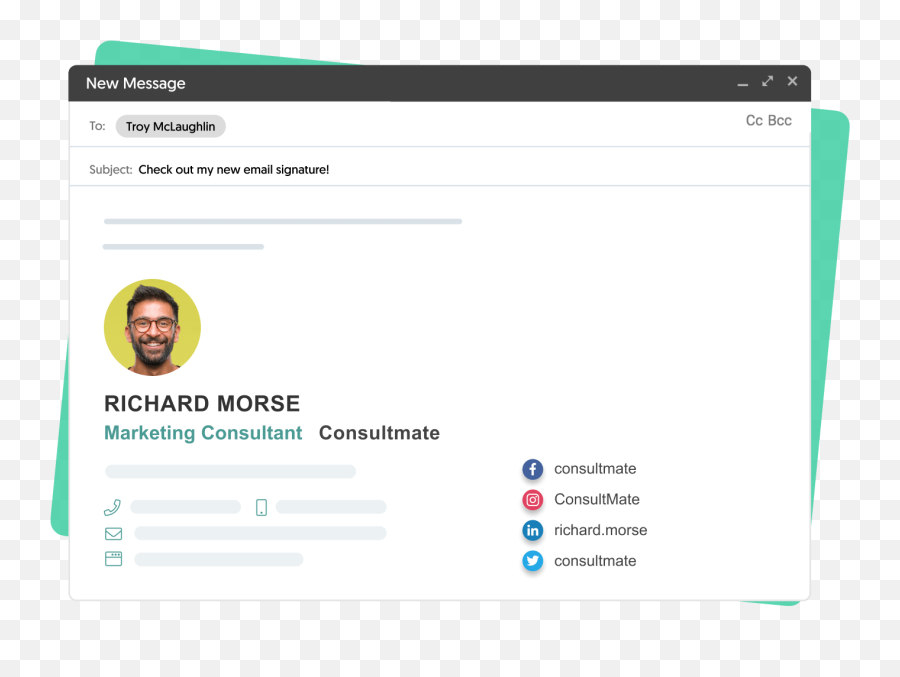
Task: Click the expand arrows on the New Message window
Action: [767, 81]
